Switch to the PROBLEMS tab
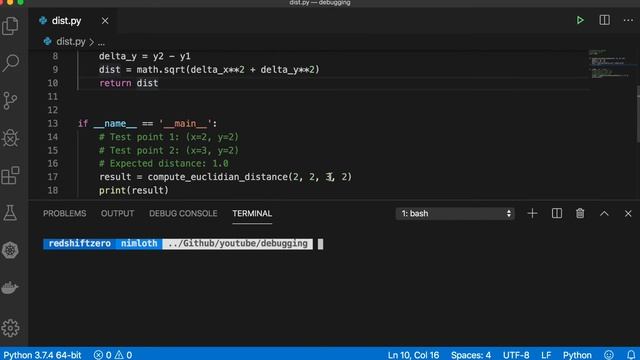The image size is (640, 360). [64, 213]
